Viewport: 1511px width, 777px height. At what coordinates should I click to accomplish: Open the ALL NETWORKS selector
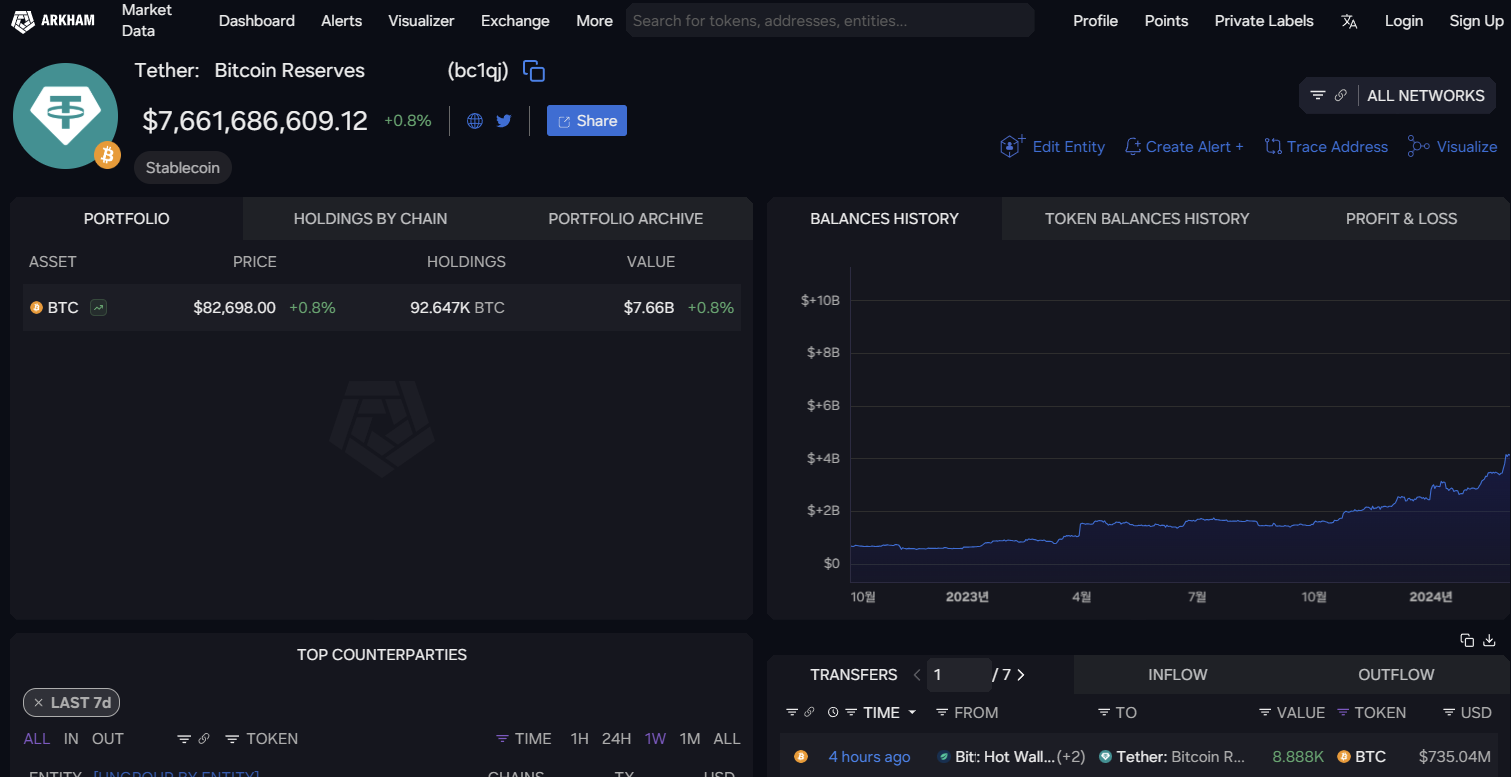coord(1426,95)
